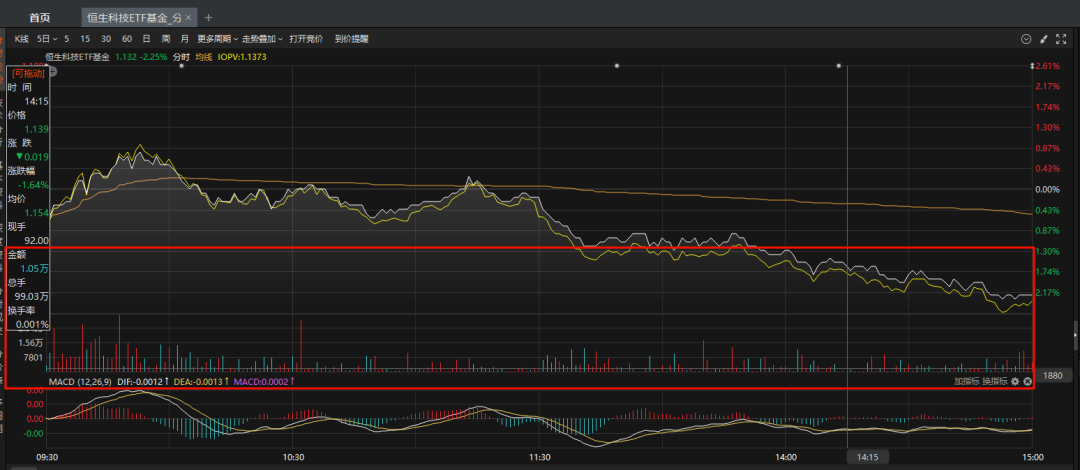Click the 打开竞价 button
This screenshot has width=1080, height=470.
click(x=306, y=38)
